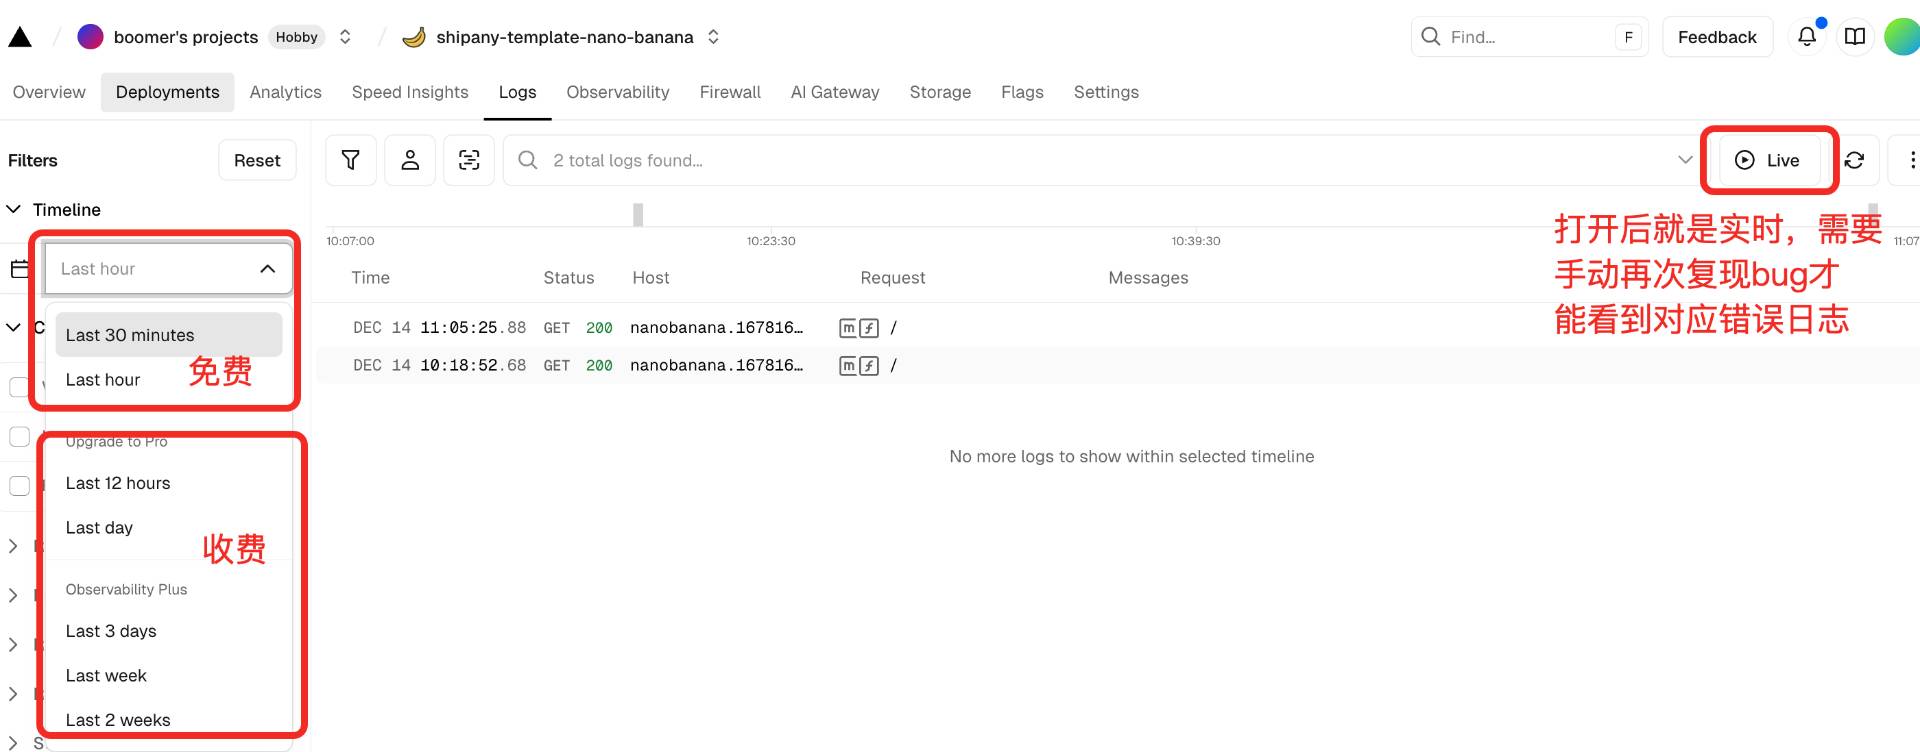Open the documentation book icon
Image resolution: width=1920 pixels, height=752 pixels.
[x=1855, y=37]
